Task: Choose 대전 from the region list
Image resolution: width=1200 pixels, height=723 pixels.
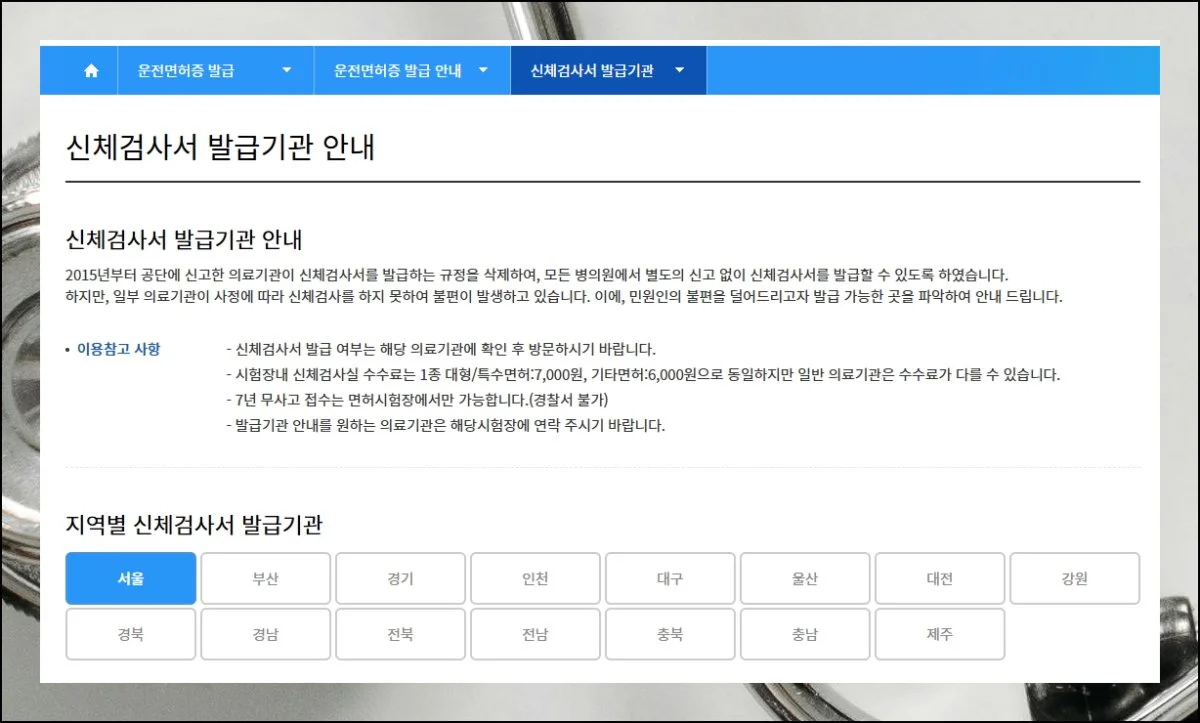Action: coord(940,579)
